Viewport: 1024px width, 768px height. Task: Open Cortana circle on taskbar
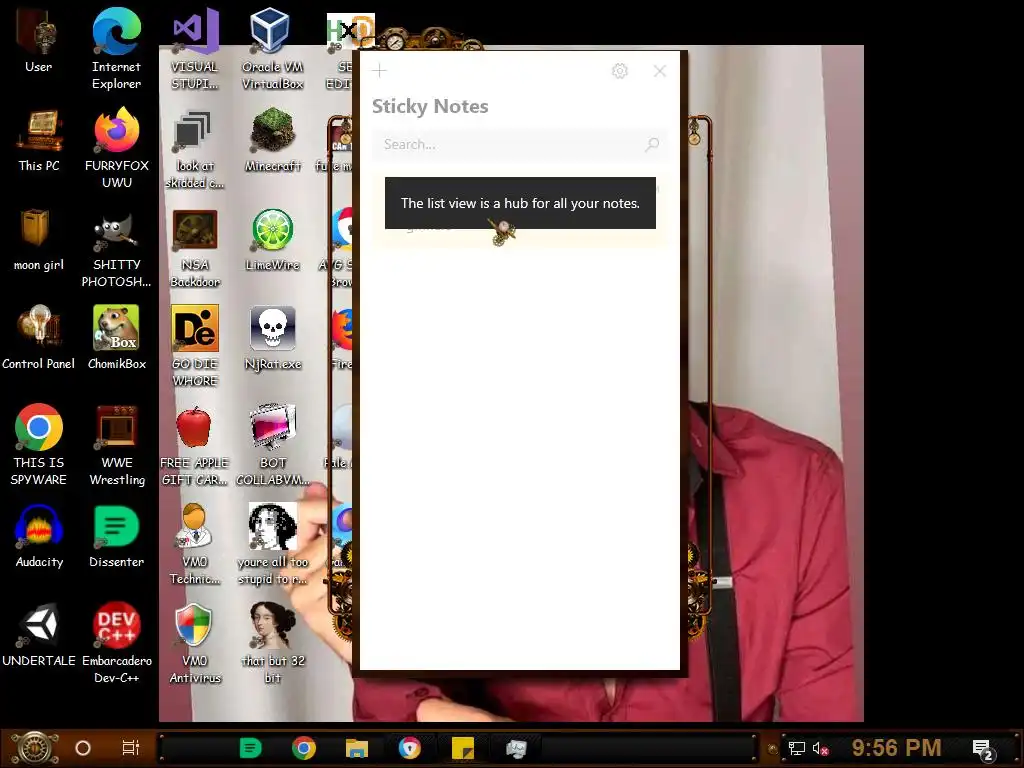click(x=83, y=748)
